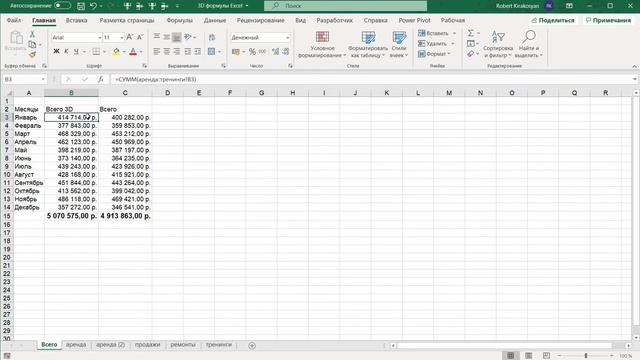
Task: Apply the percent number style
Action: point(252,51)
